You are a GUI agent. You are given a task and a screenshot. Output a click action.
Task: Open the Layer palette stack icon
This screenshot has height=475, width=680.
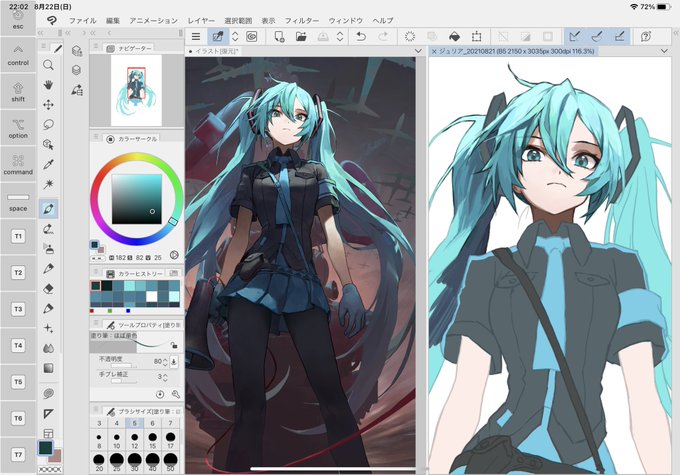pos(77,70)
